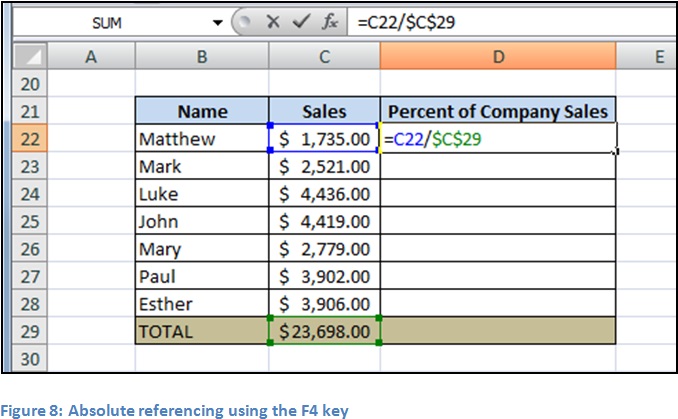
Task: Click the Sales header cell
Action: pyautogui.click(x=324, y=111)
